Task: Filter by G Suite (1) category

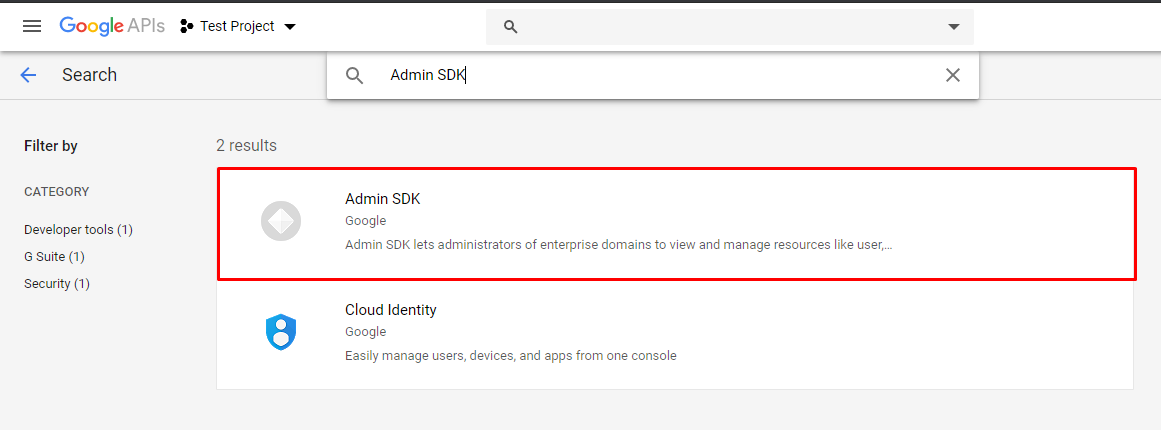Action: [x=55, y=257]
